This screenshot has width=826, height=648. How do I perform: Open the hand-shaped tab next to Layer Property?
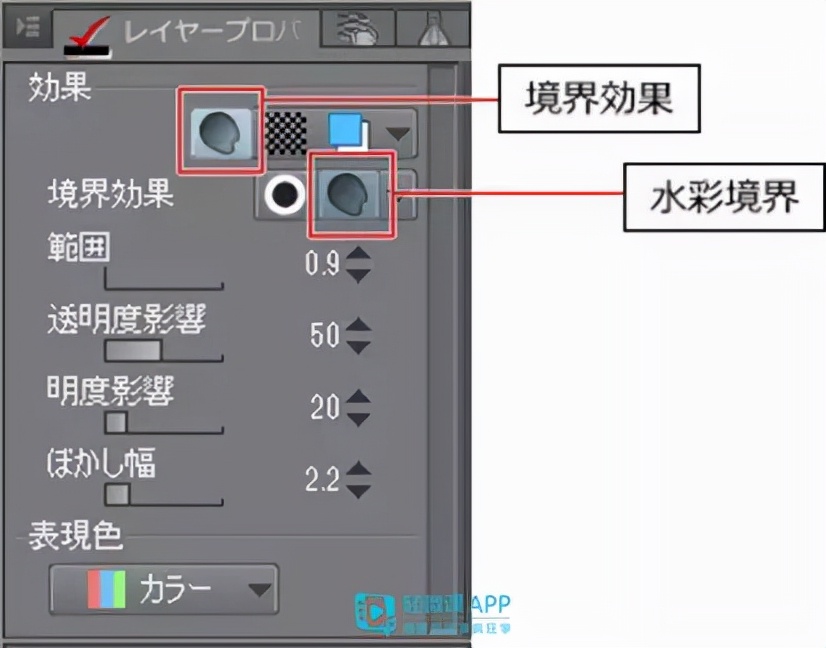tap(358, 30)
